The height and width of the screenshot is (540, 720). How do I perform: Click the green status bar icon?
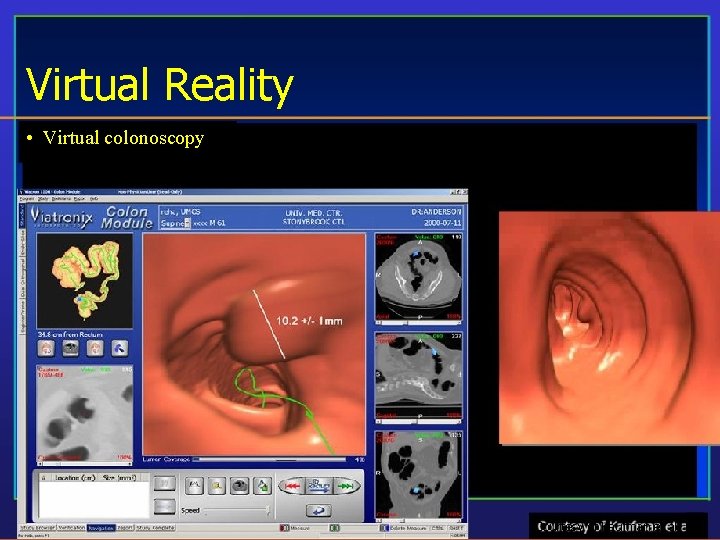pos(335,528)
